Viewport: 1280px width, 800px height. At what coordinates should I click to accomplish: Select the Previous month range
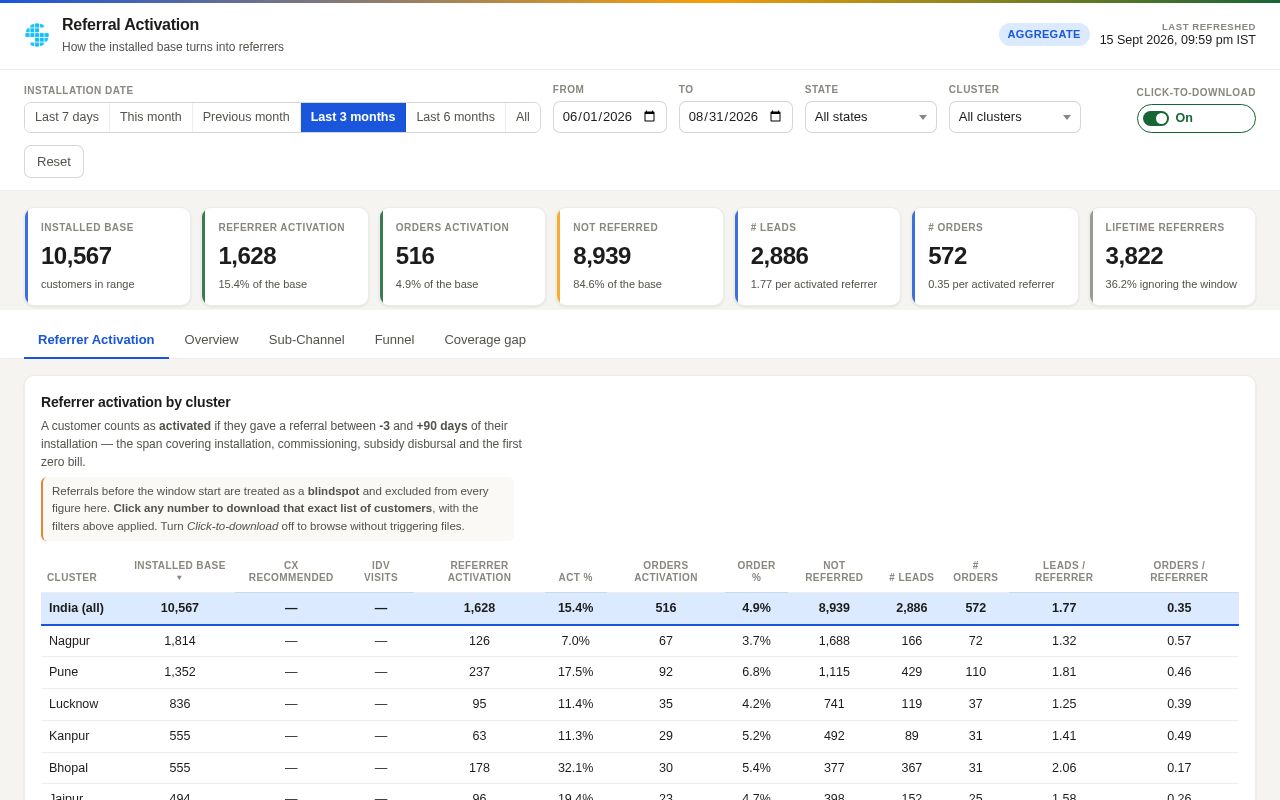point(246,117)
